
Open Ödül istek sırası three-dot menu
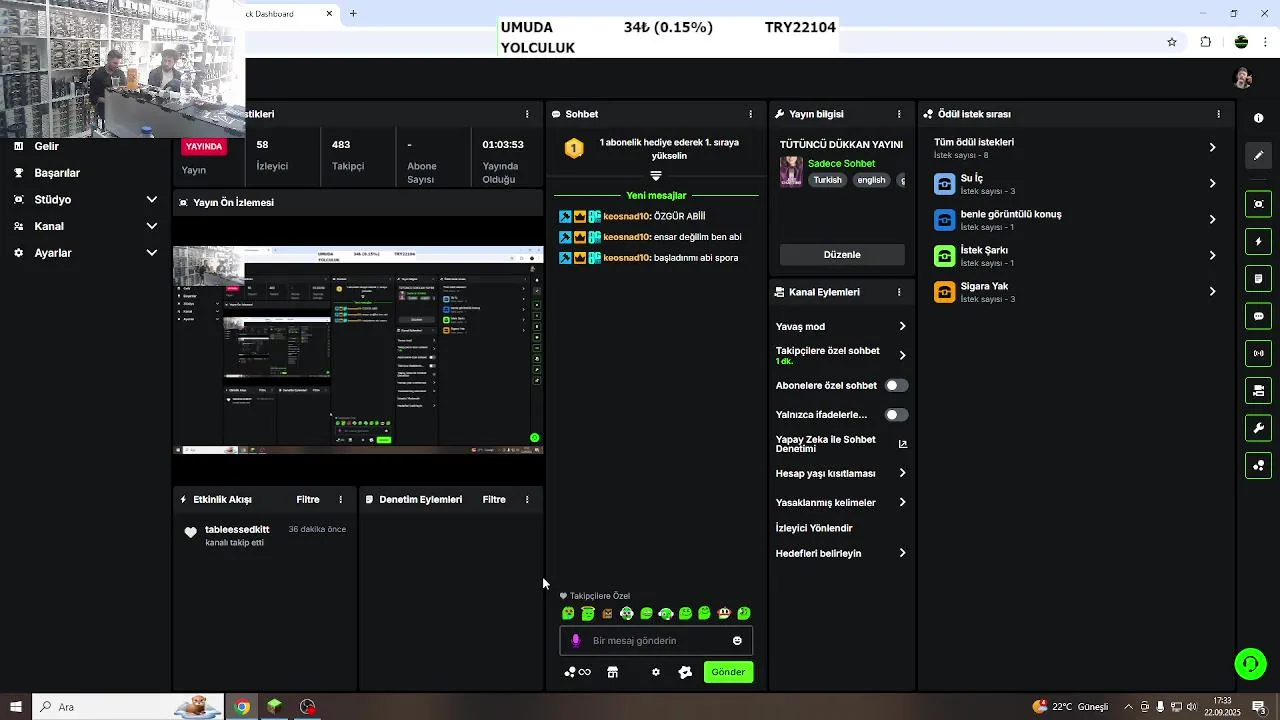coord(1218,114)
